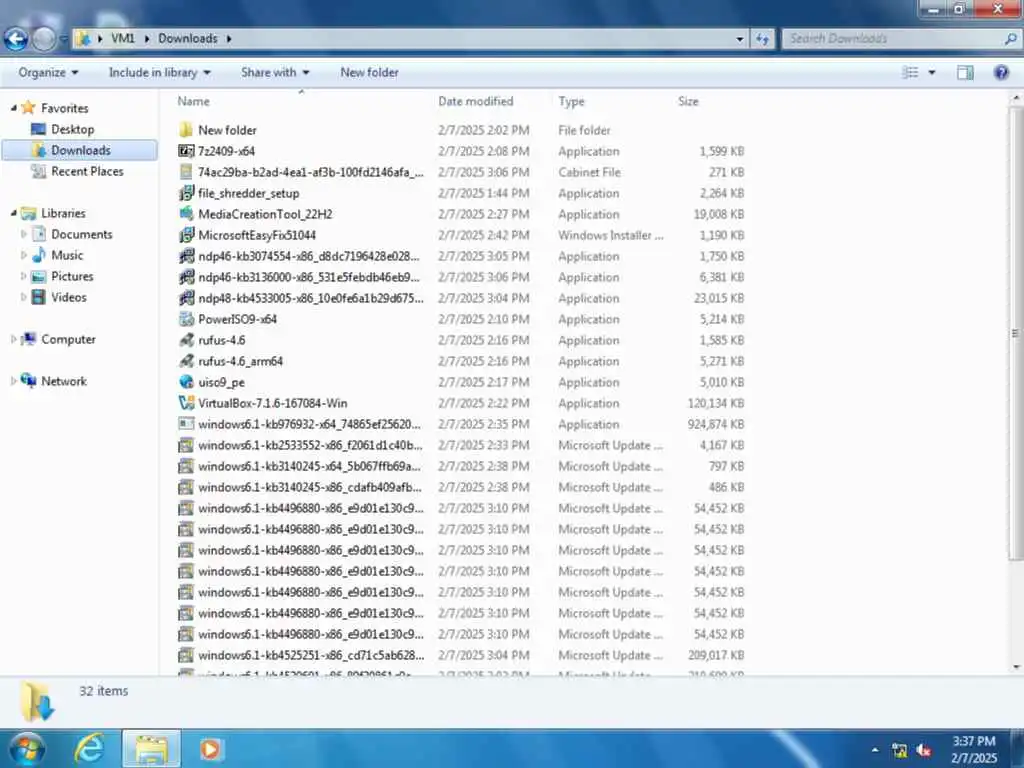
Task: Open the view options dropdown arrow
Action: tap(932, 72)
